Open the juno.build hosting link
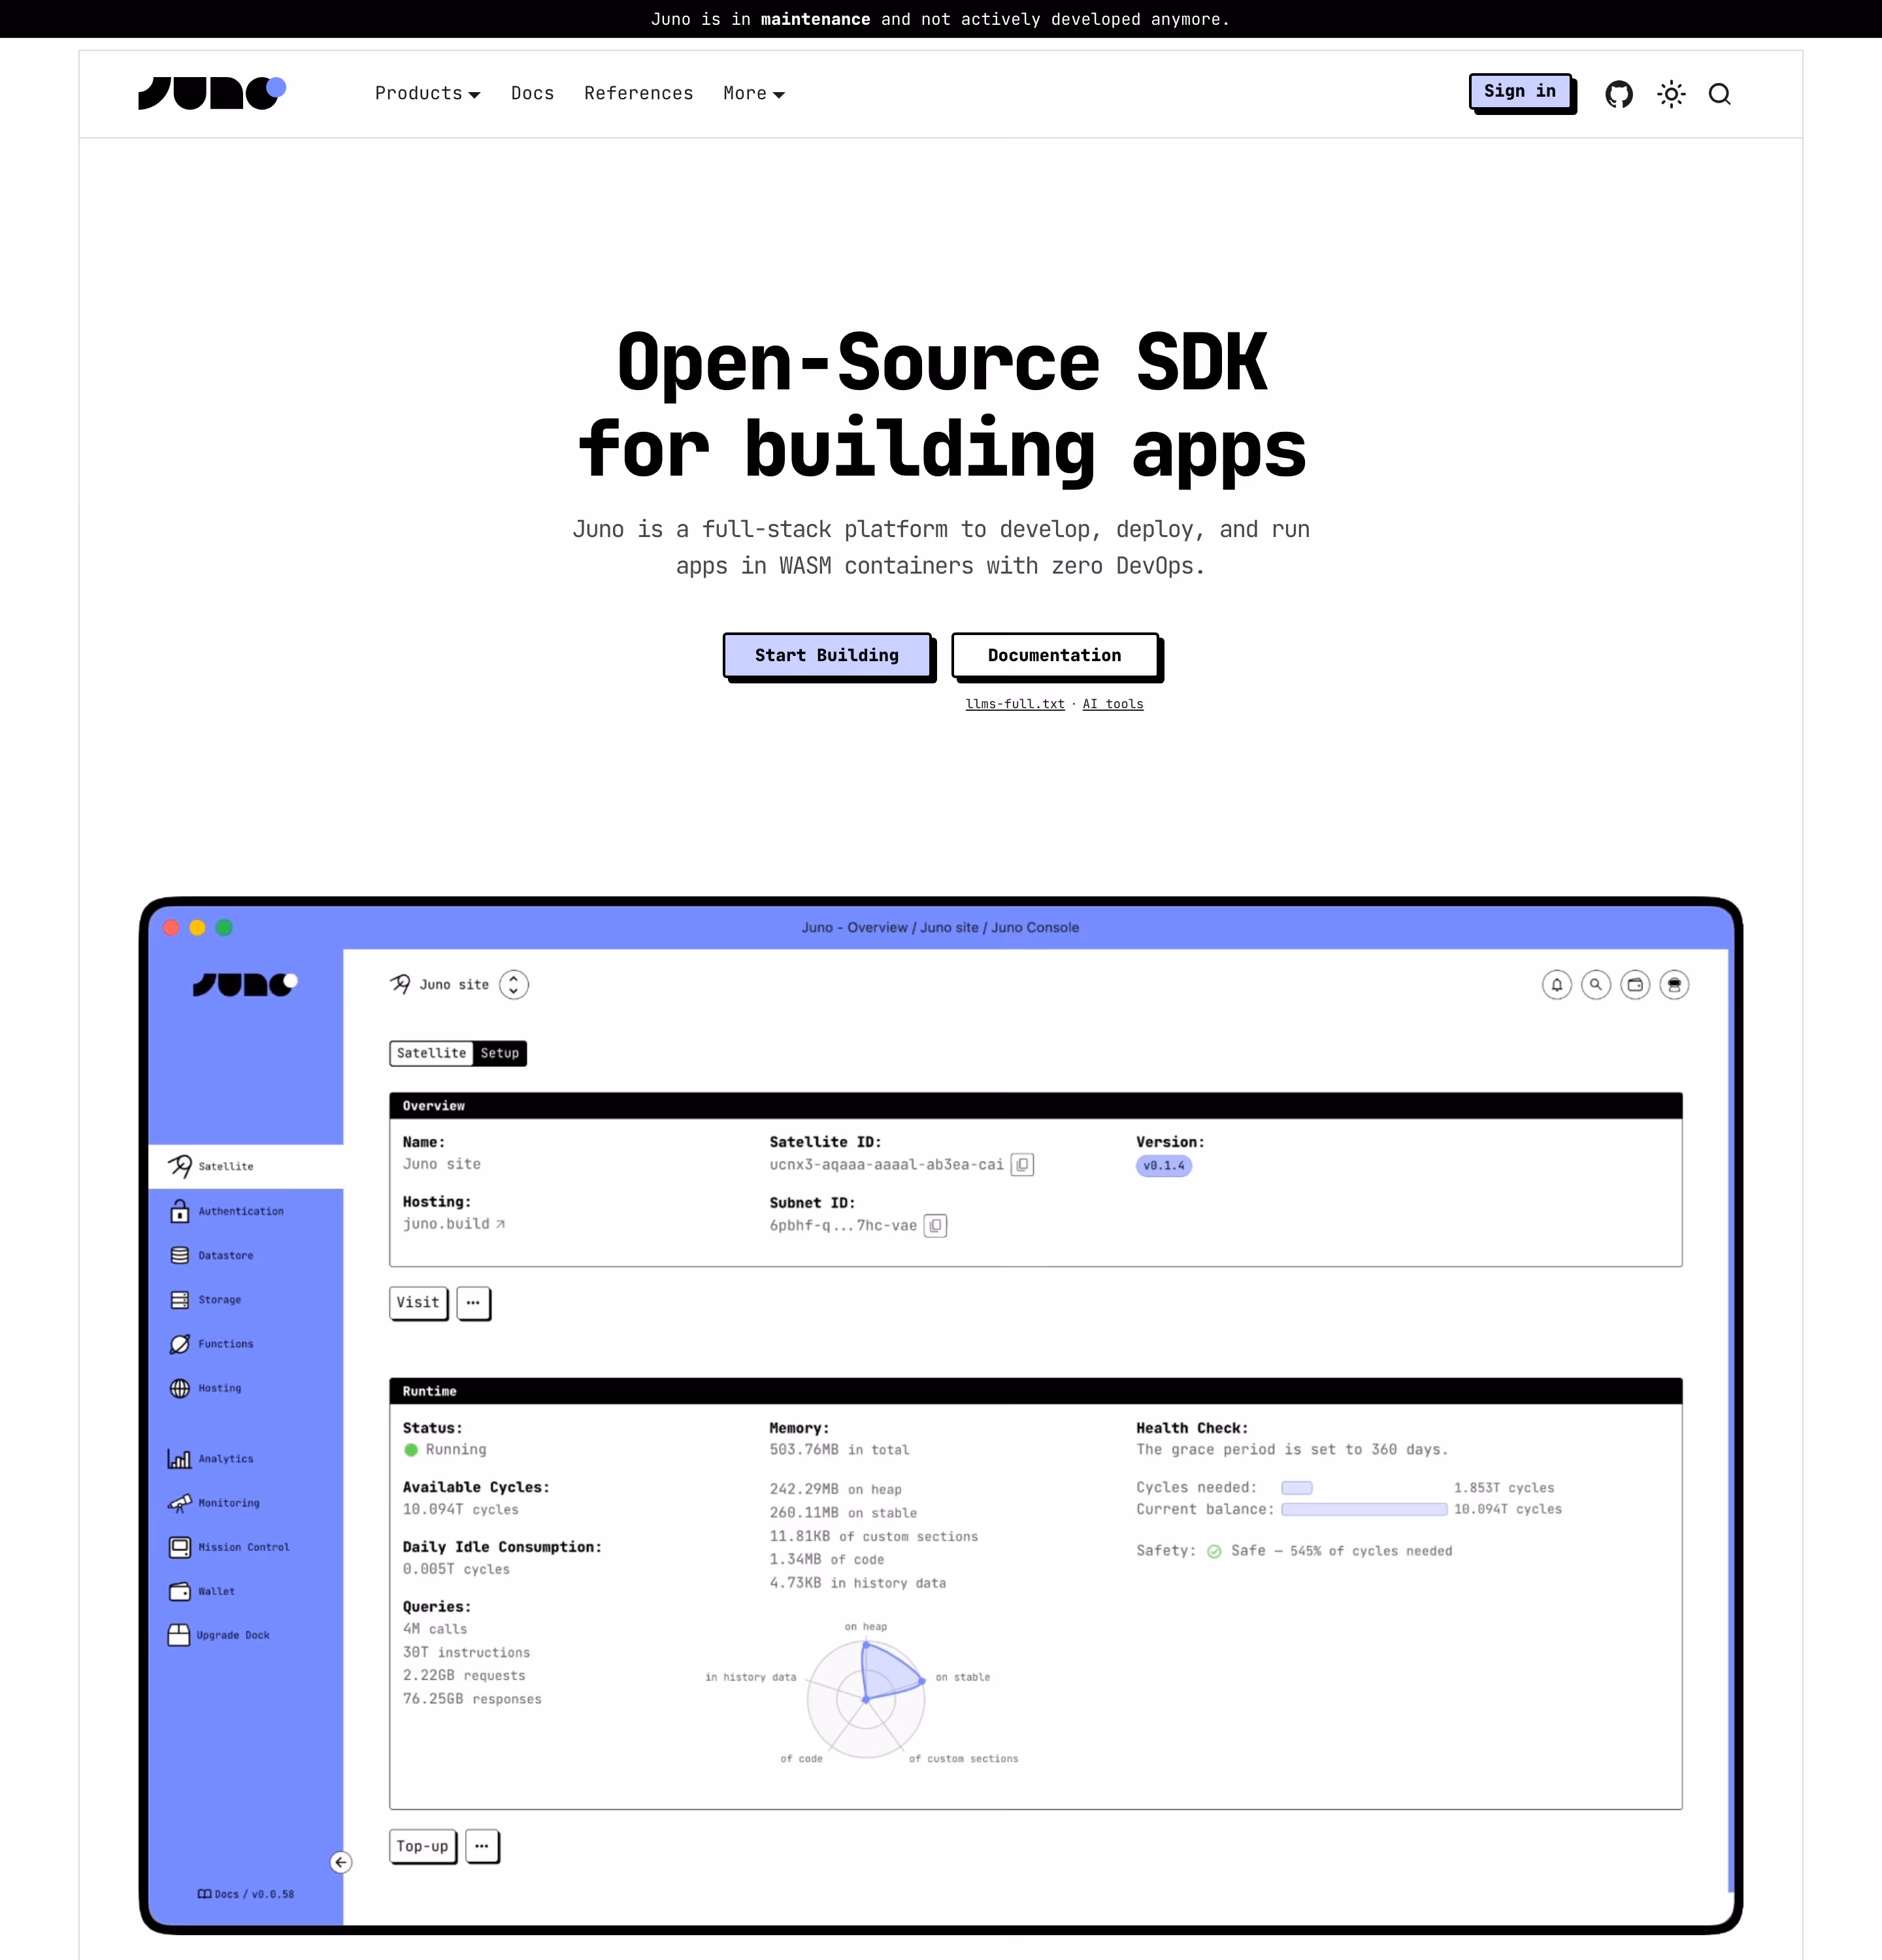Viewport: 1882px width, 1960px height. point(454,1224)
